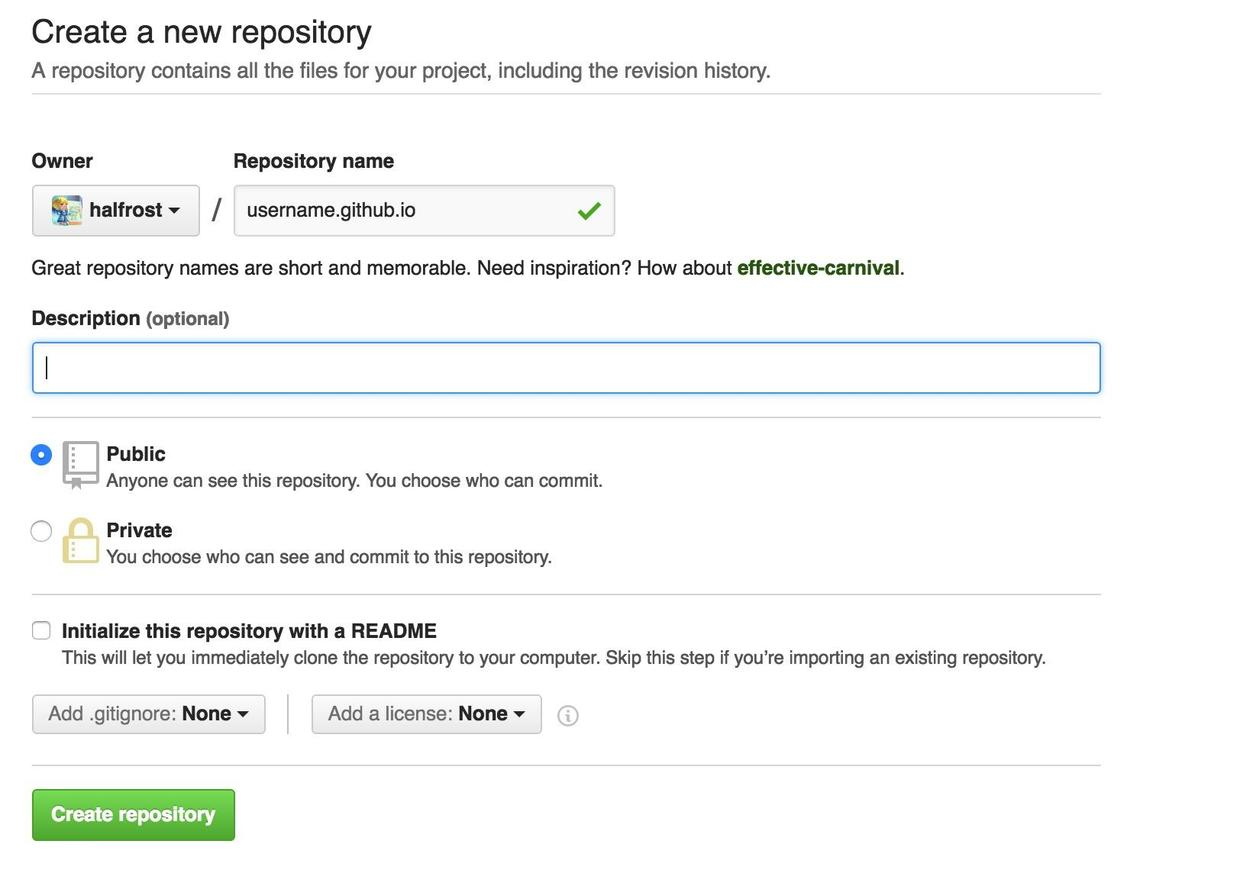This screenshot has height=873, width=1240.
Task: Click the Private repository lock icon
Action: pos(80,541)
